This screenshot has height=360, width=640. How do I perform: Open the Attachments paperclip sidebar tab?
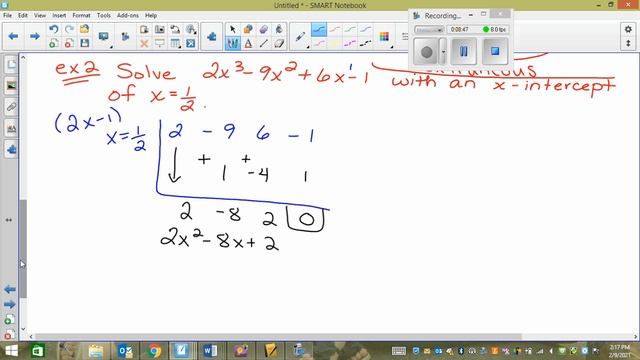[x=11, y=107]
